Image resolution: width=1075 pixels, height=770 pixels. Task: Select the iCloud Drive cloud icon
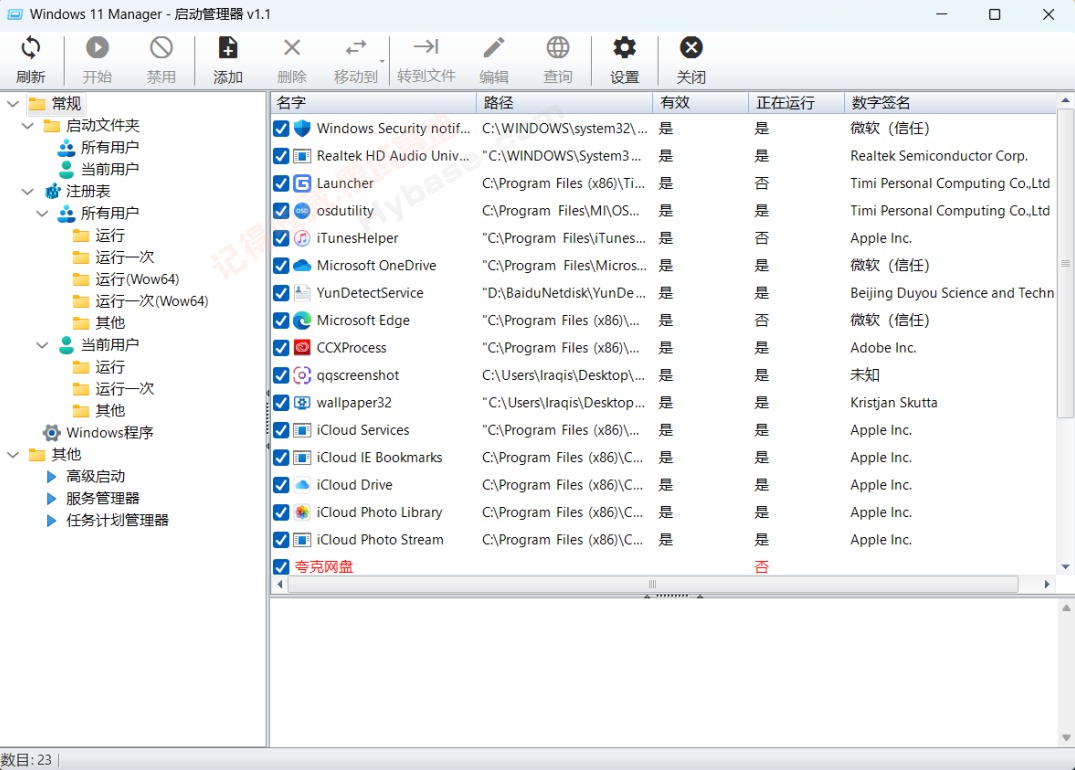point(302,485)
